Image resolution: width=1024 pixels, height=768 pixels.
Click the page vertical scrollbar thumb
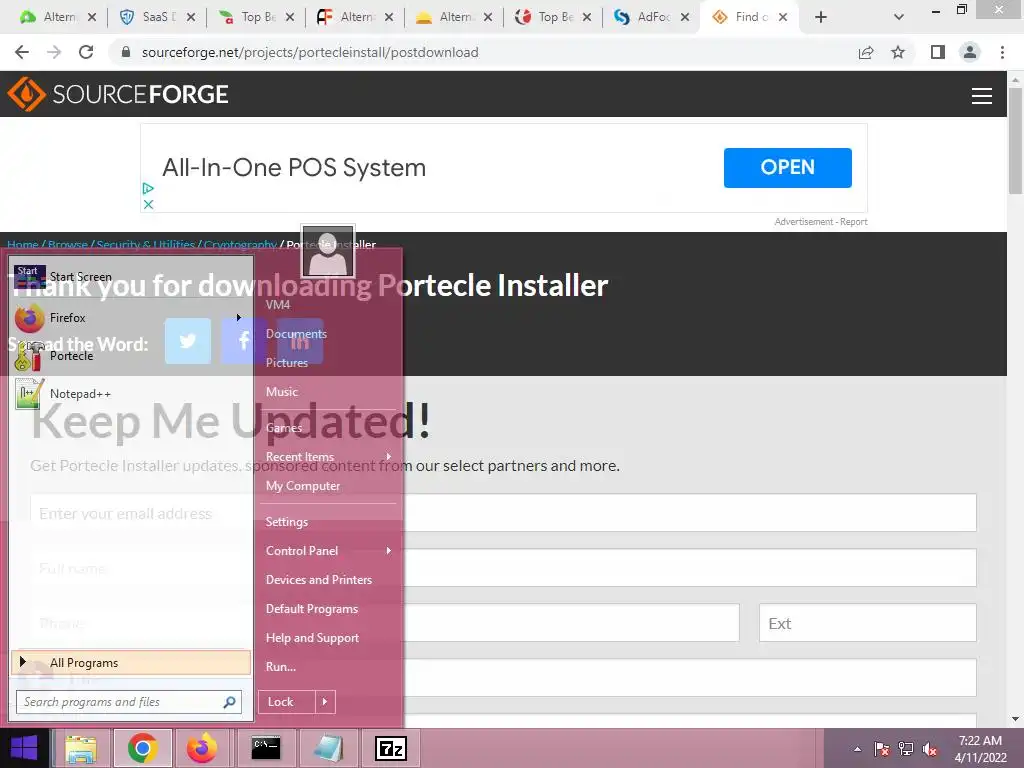click(1015, 140)
